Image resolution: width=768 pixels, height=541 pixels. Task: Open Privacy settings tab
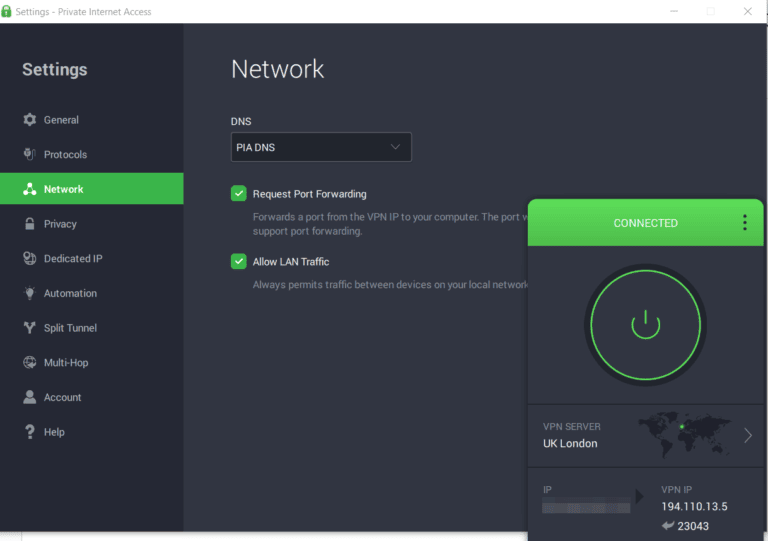pos(92,224)
